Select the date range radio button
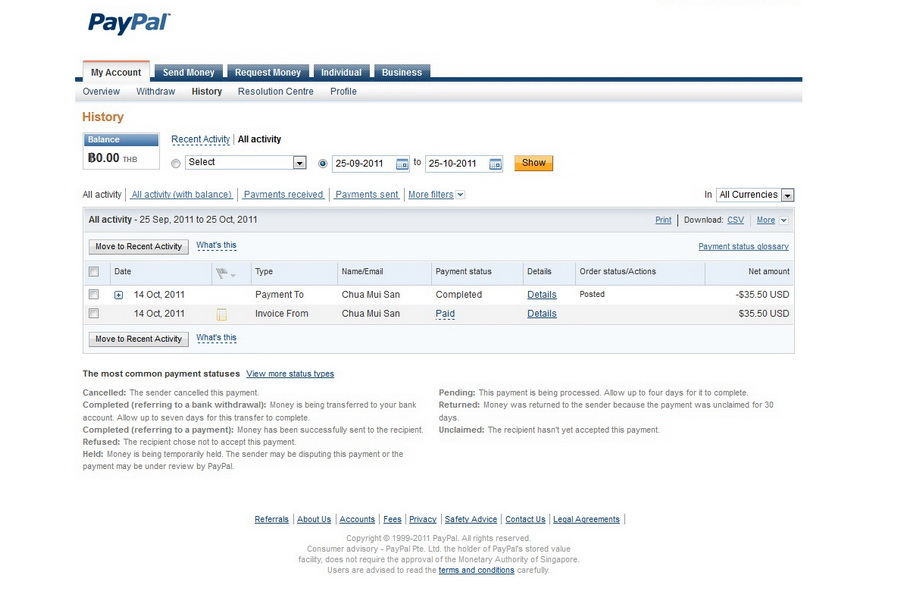 tap(323, 164)
